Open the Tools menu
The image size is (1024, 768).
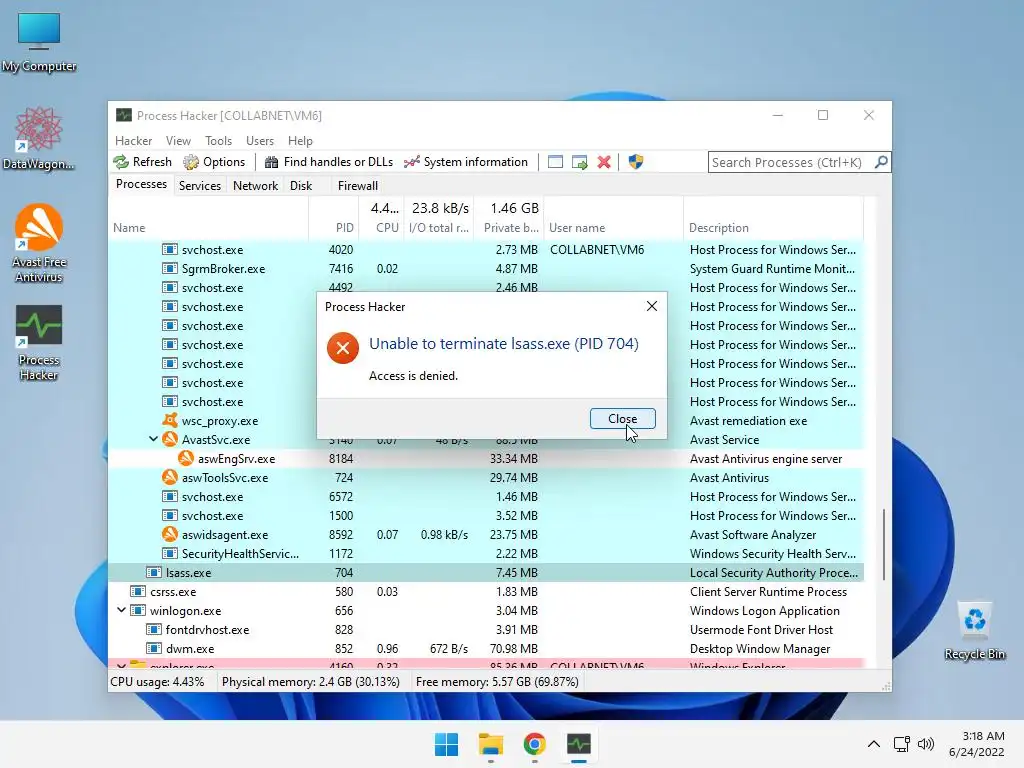(218, 140)
